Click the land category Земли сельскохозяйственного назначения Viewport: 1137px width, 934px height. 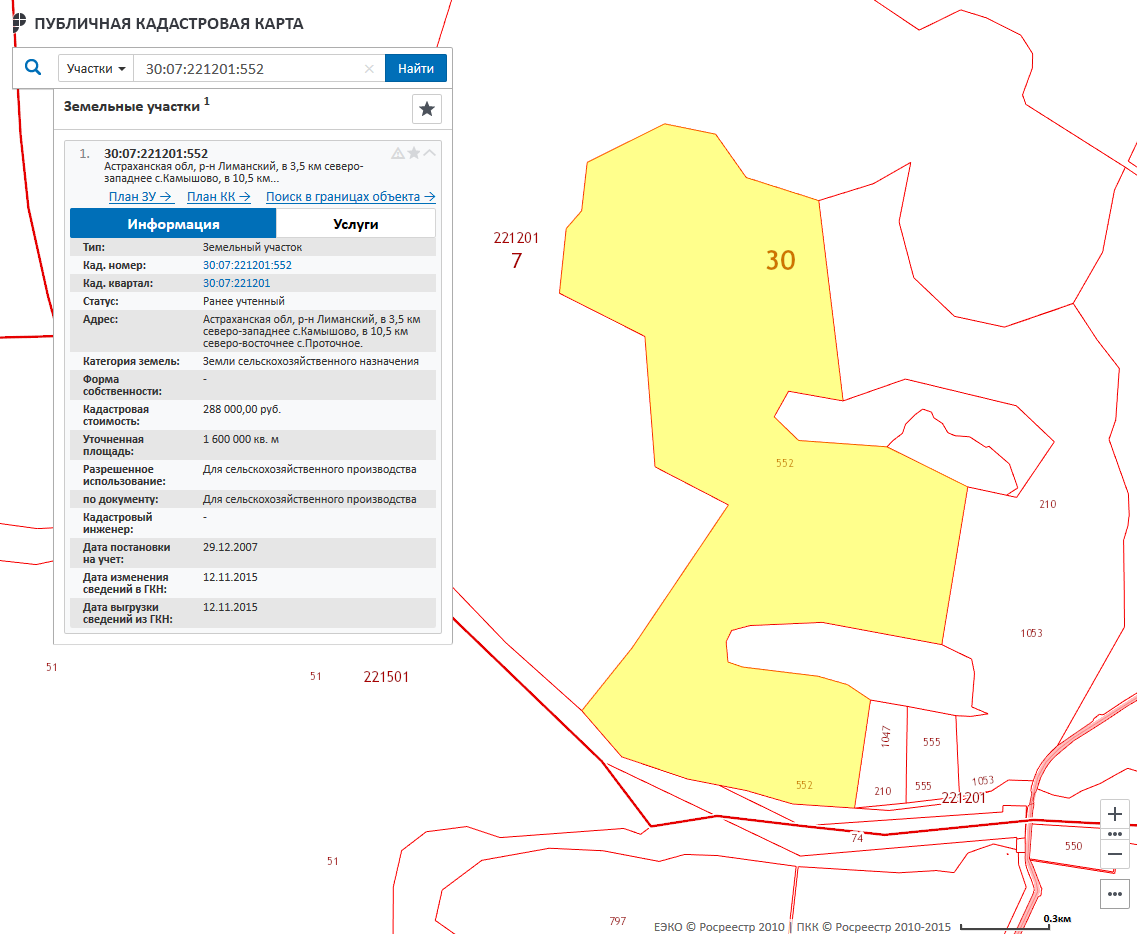click(x=310, y=361)
